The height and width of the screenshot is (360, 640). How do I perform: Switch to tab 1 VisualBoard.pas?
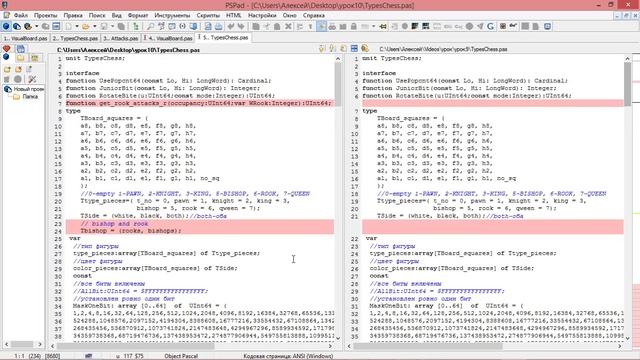point(25,38)
